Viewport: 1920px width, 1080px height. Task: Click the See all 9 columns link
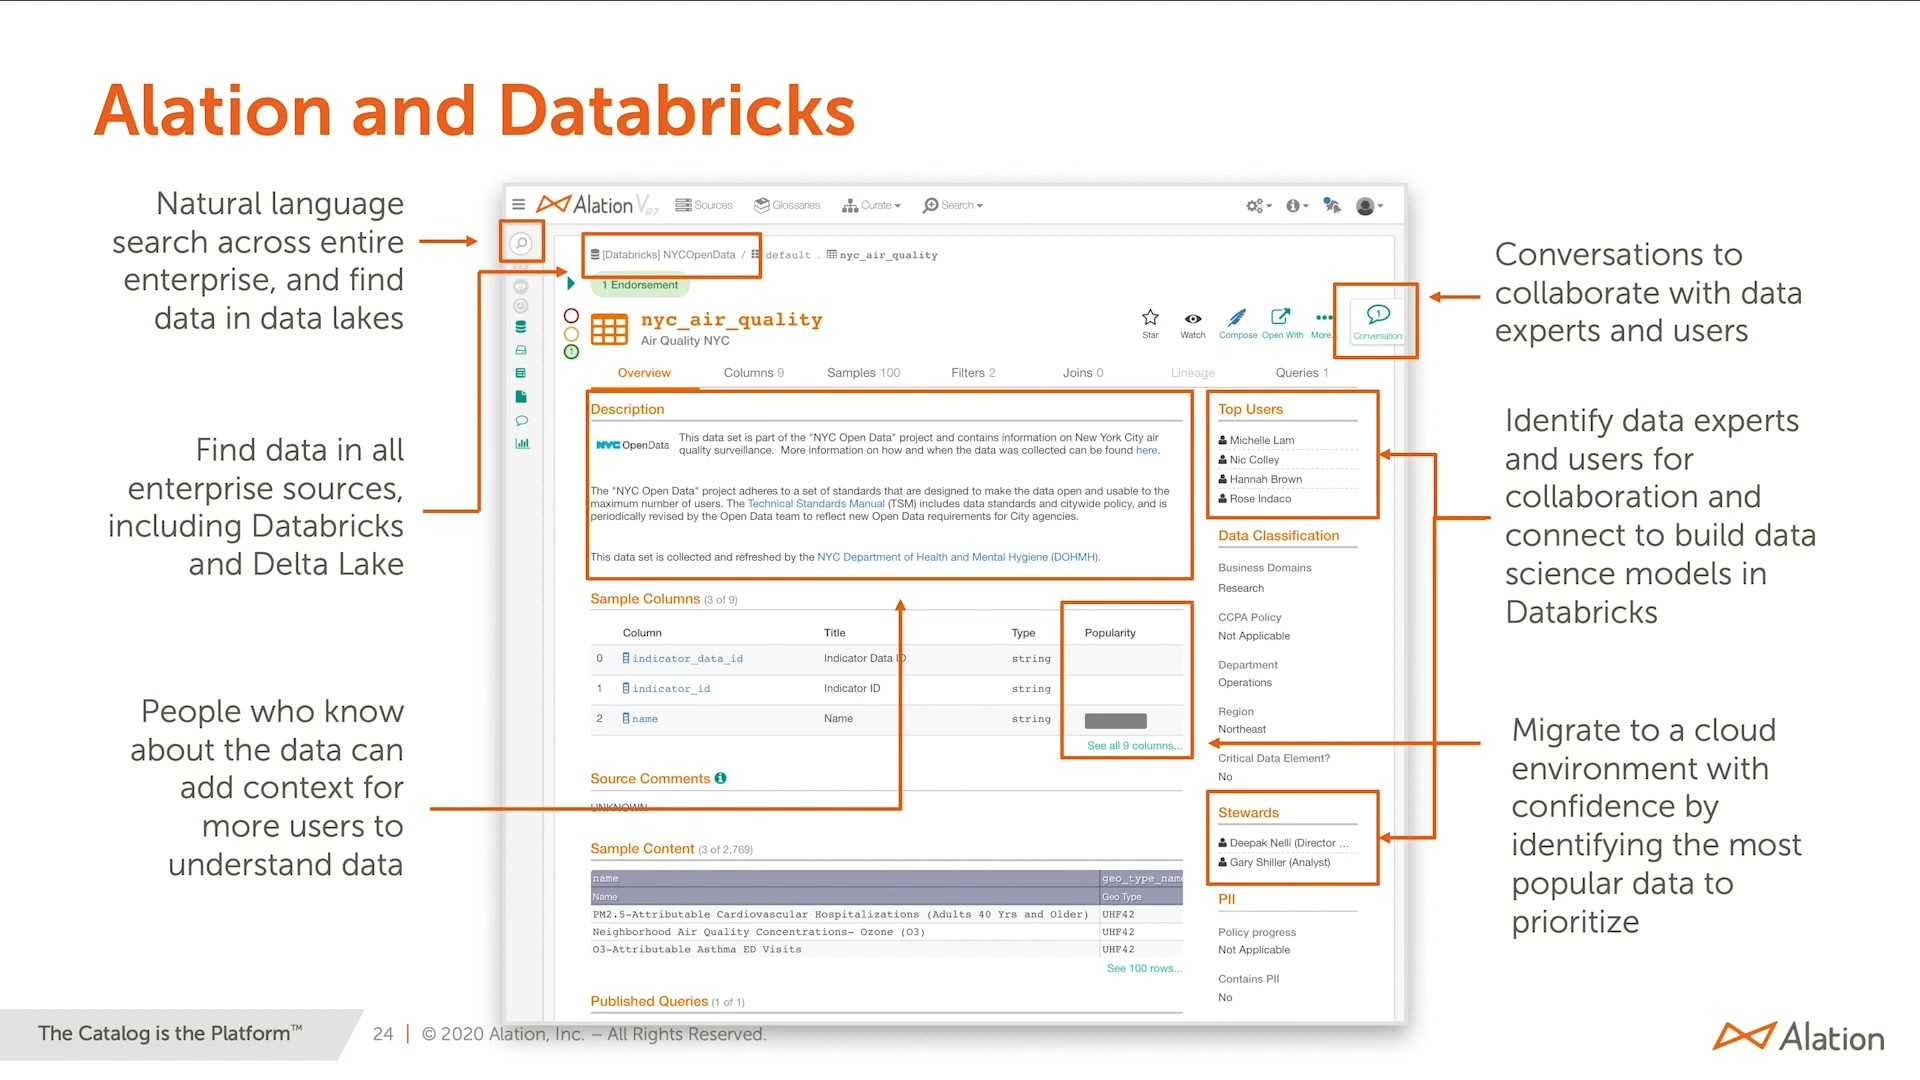[x=1133, y=745]
